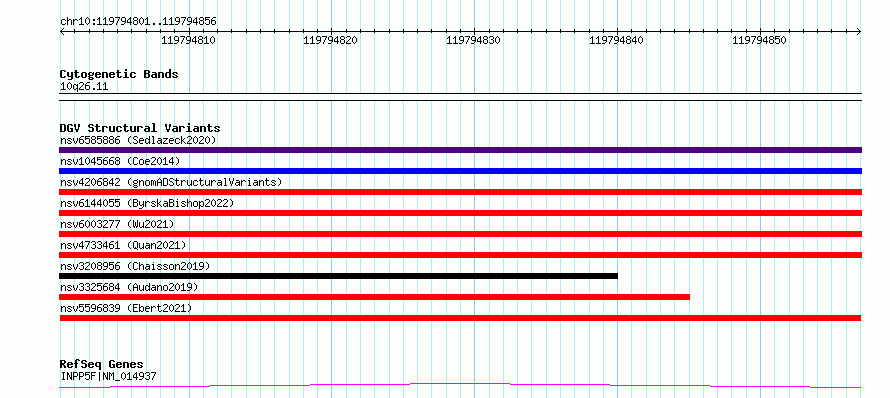Open variant label nsv4206842 (gnomADStructuralVariants)
This screenshot has width=890, height=398.
171,182
